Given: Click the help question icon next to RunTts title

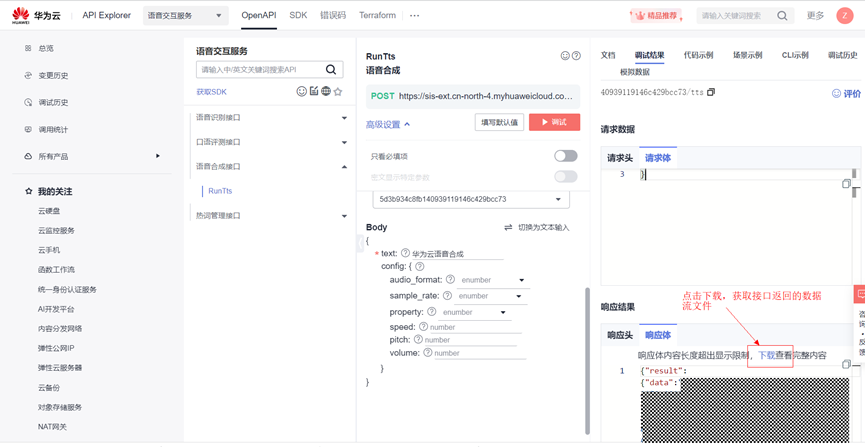Looking at the screenshot, I should (x=576, y=56).
